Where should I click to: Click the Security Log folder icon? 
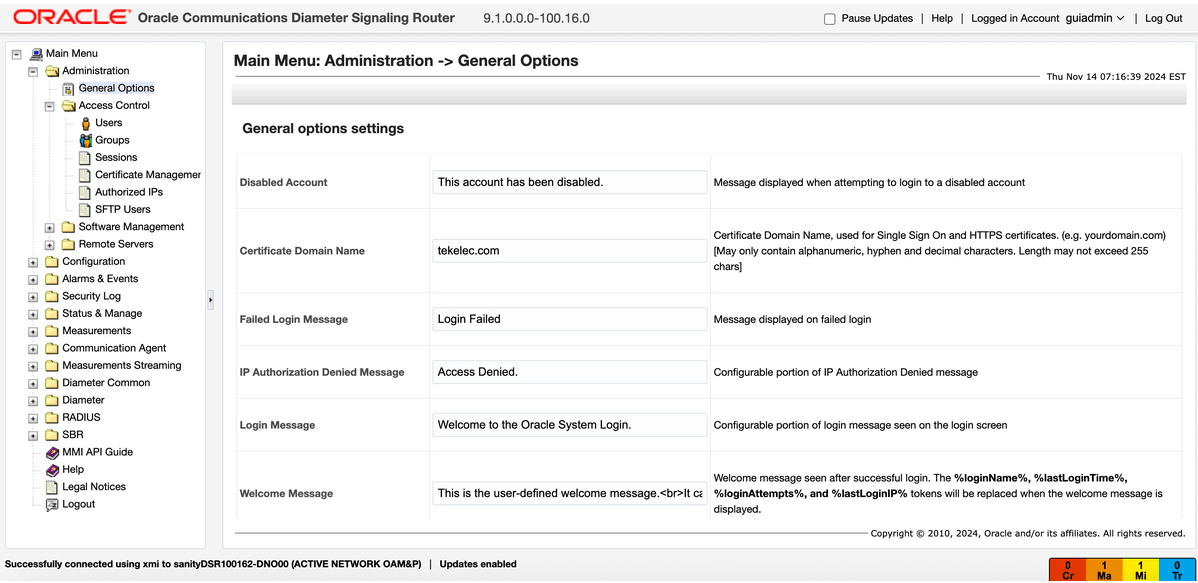(51, 296)
